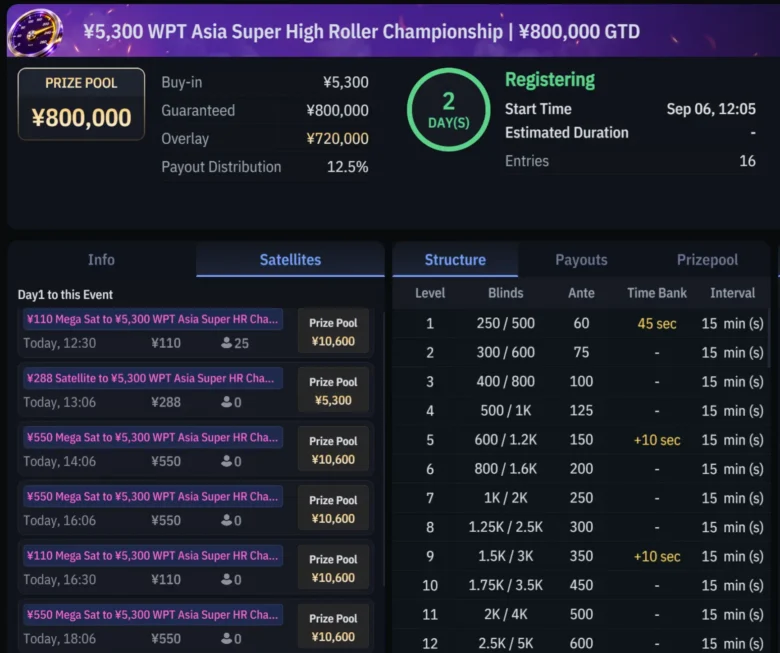Image resolution: width=780 pixels, height=653 pixels.
Task: Click Prize Pool ¥10,600 for the 12:30 satellite
Action: (x=333, y=332)
